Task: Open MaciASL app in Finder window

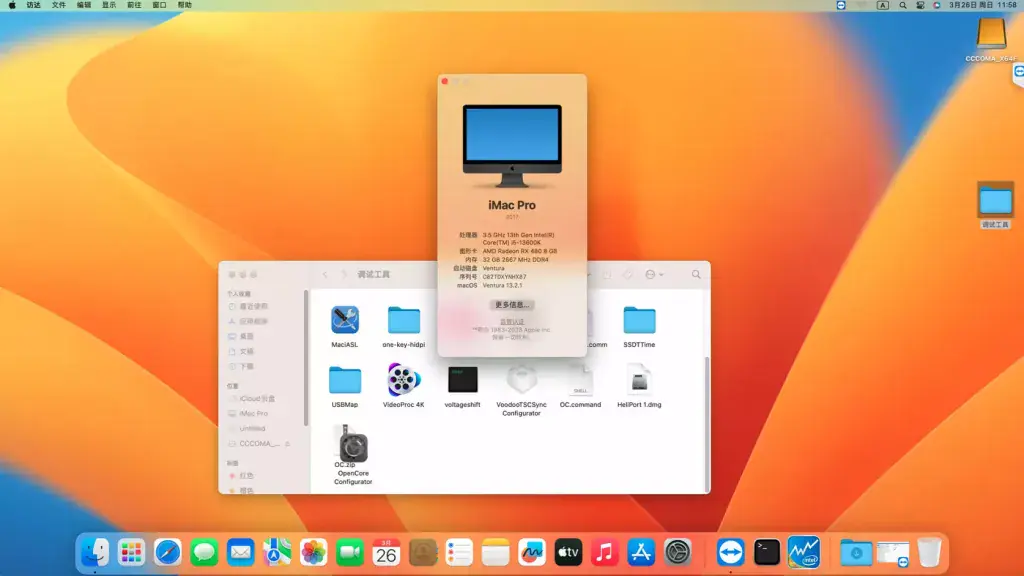Action: [x=344, y=320]
